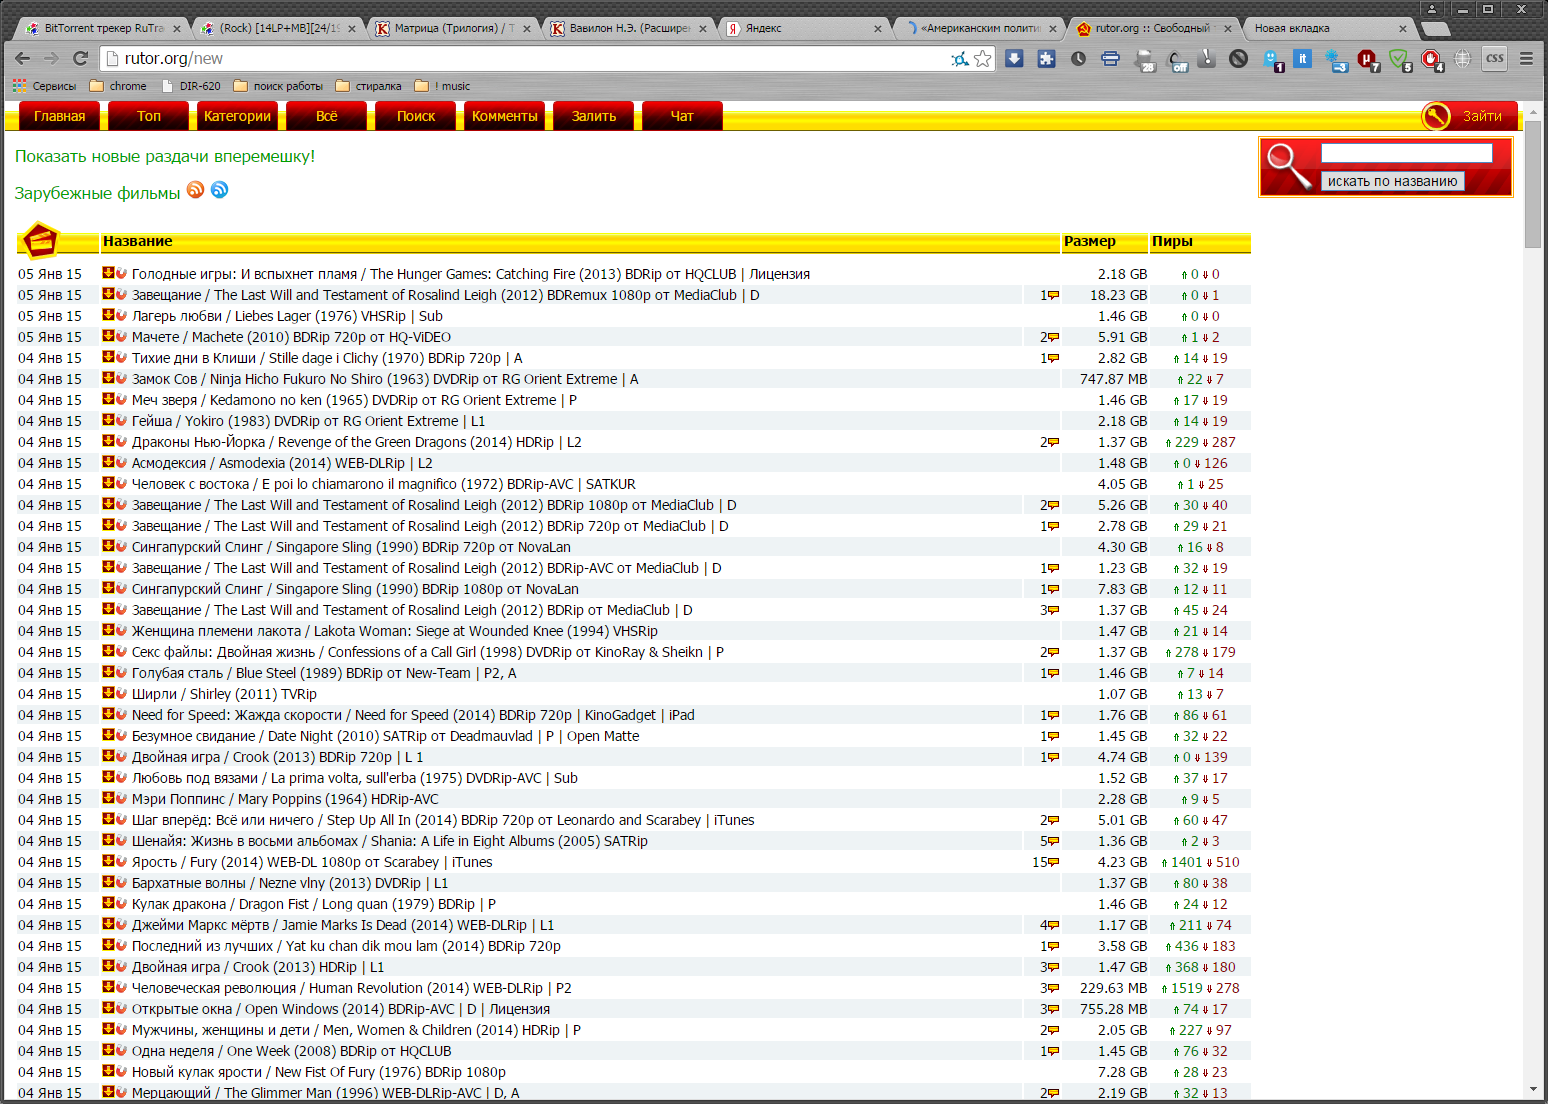
Task: Click the snowflake extension icon
Action: click(1337, 60)
